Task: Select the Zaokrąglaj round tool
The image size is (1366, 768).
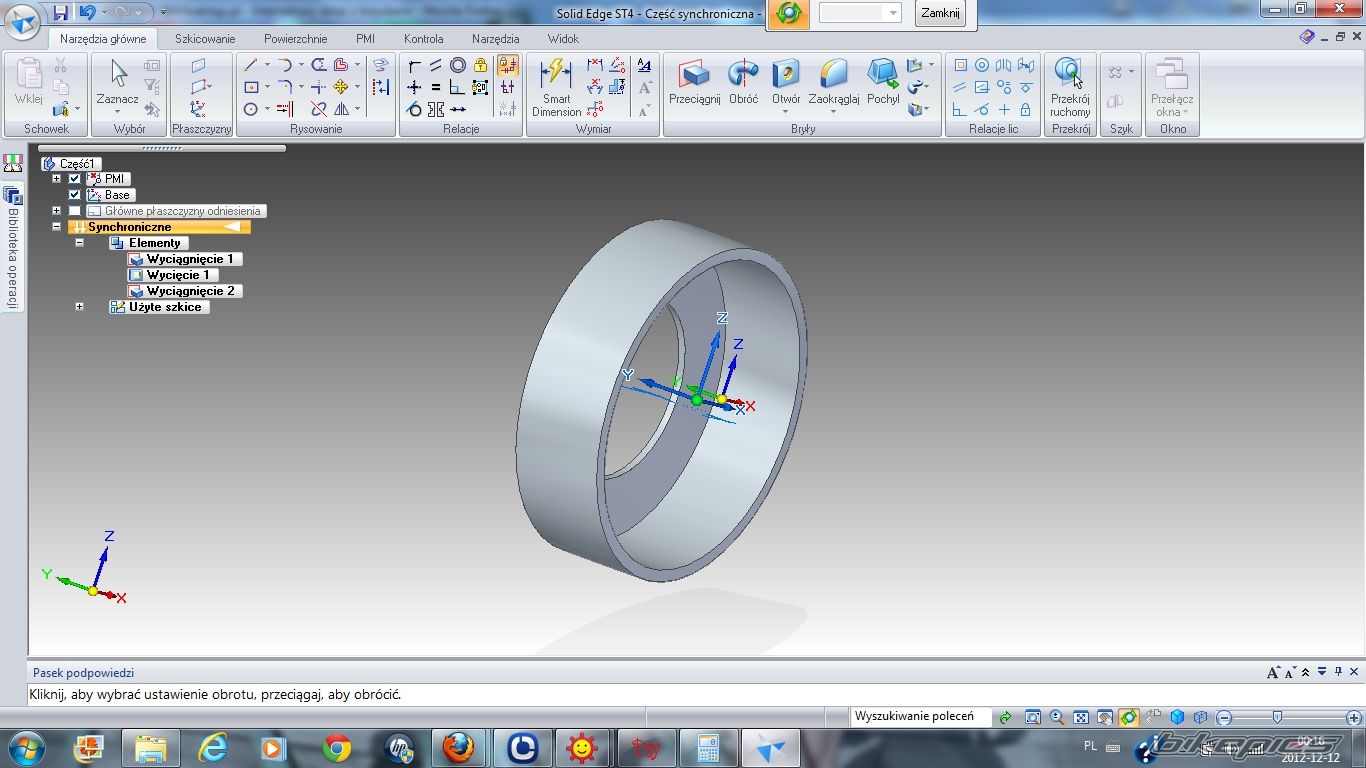Action: [834, 82]
